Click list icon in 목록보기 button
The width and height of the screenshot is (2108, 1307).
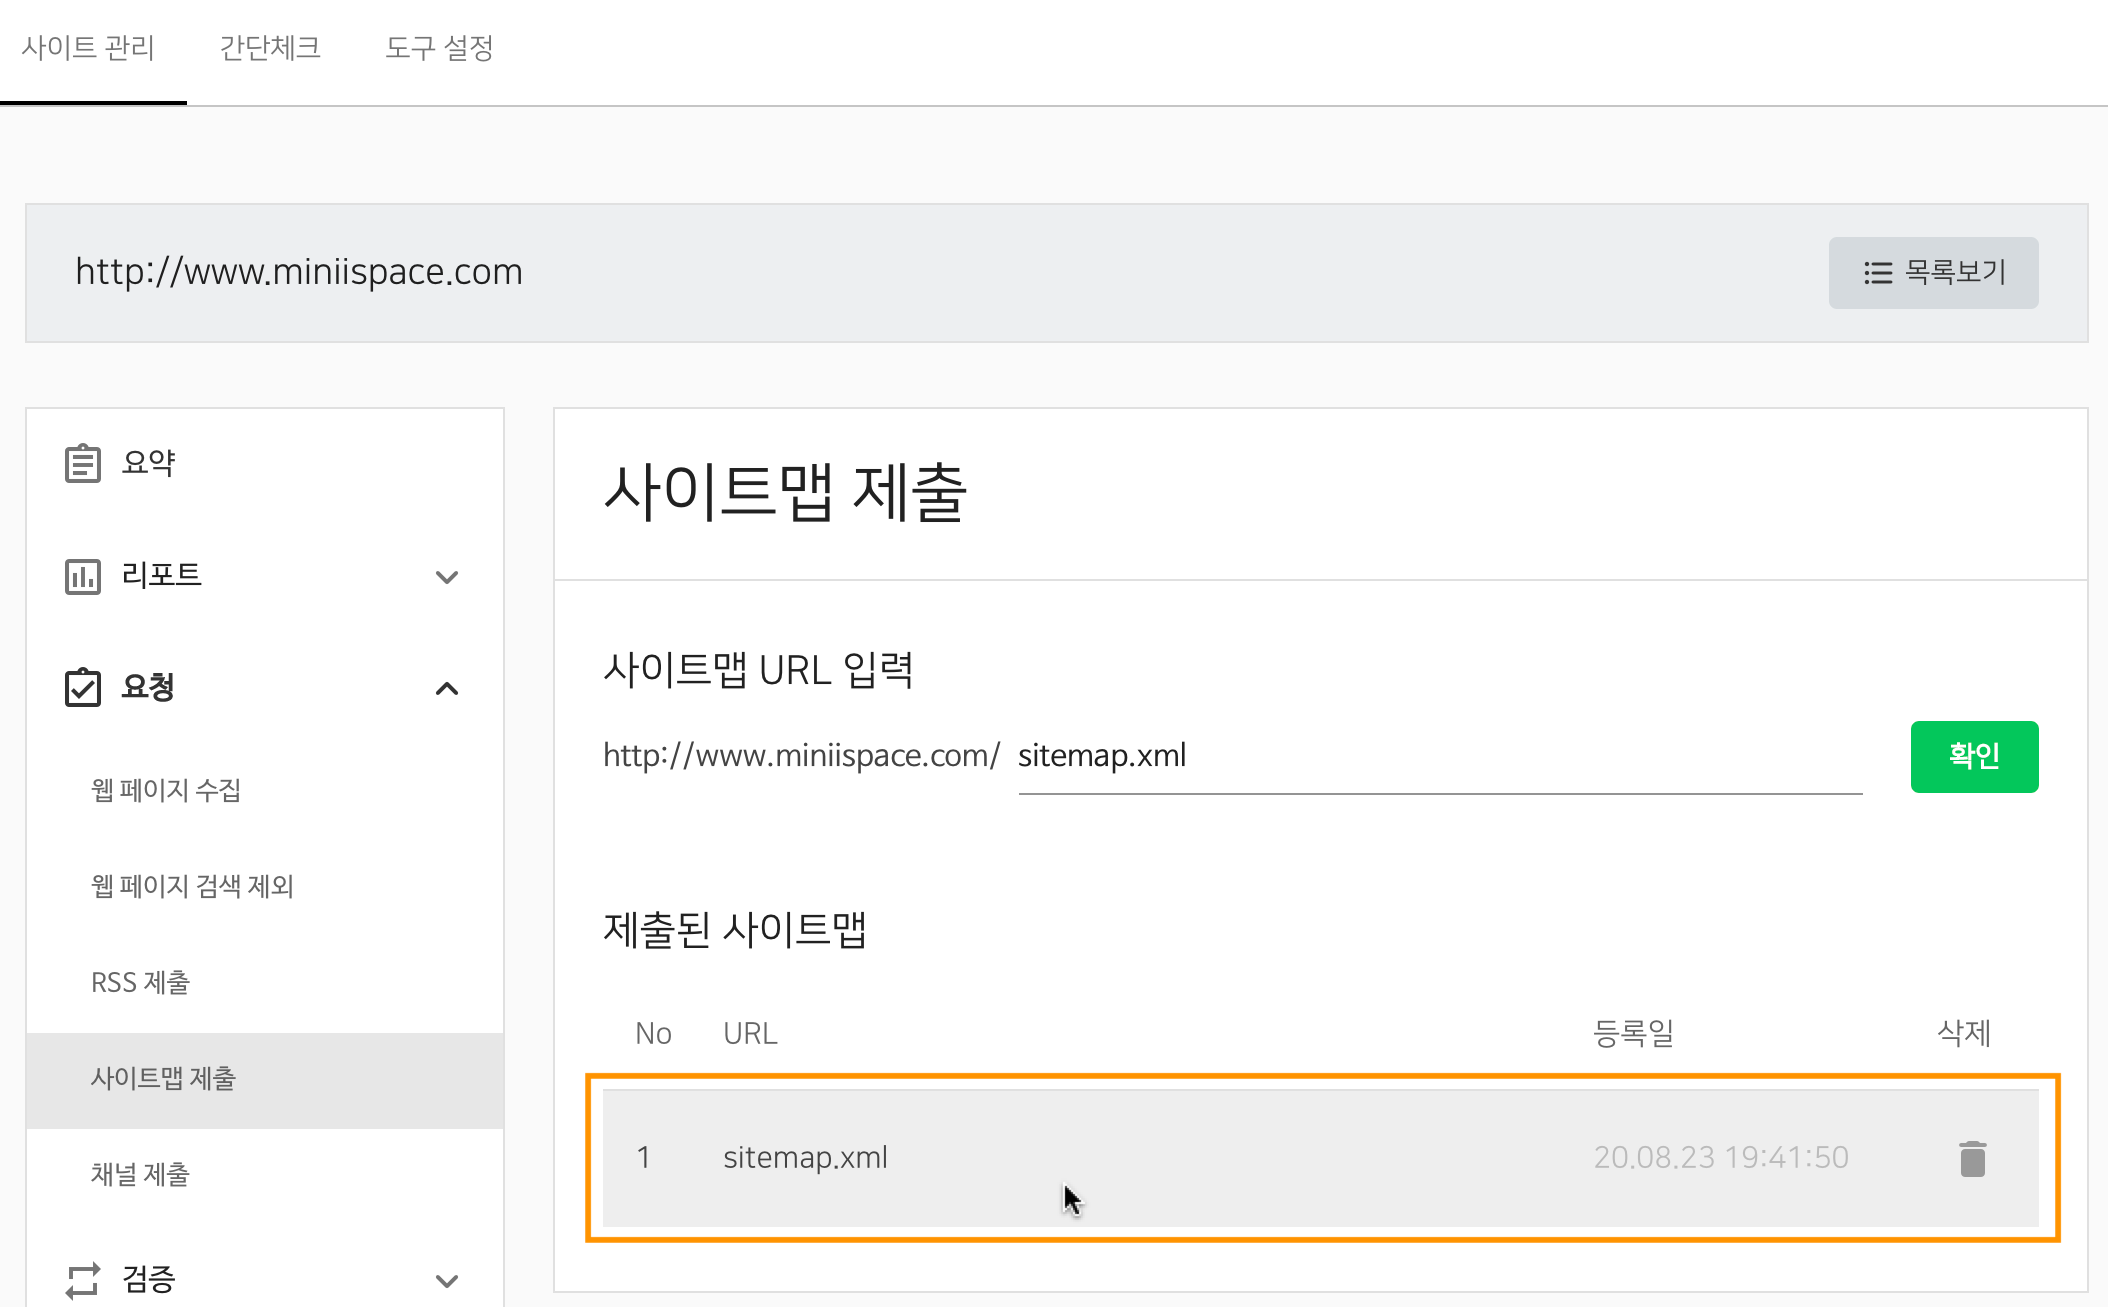tap(1878, 273)
